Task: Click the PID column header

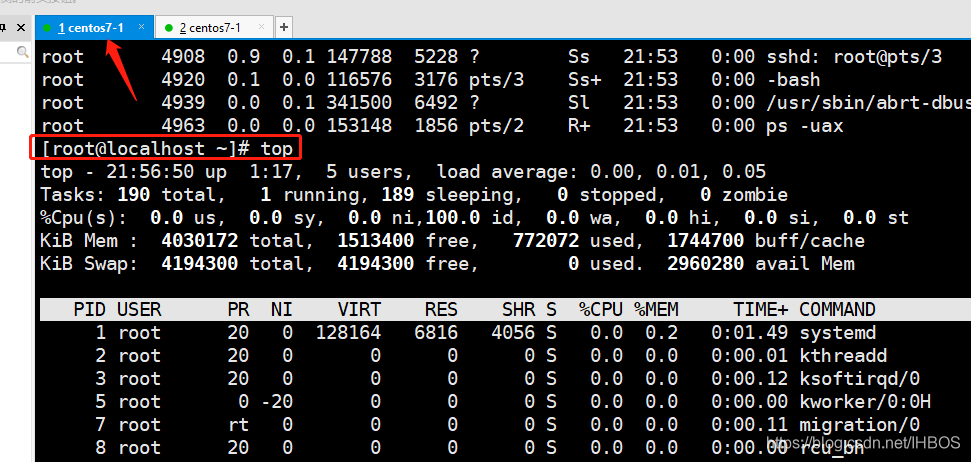Action: (90, 309)
